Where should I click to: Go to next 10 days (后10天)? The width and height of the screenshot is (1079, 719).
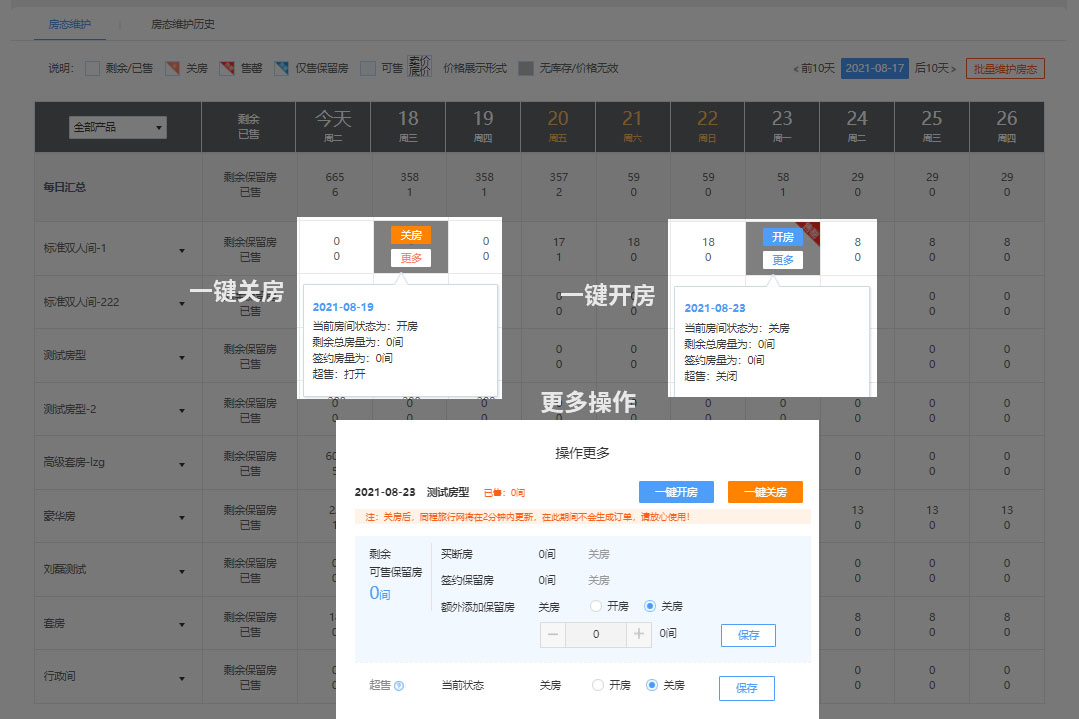pyautogui.click(x=935, y=69)
